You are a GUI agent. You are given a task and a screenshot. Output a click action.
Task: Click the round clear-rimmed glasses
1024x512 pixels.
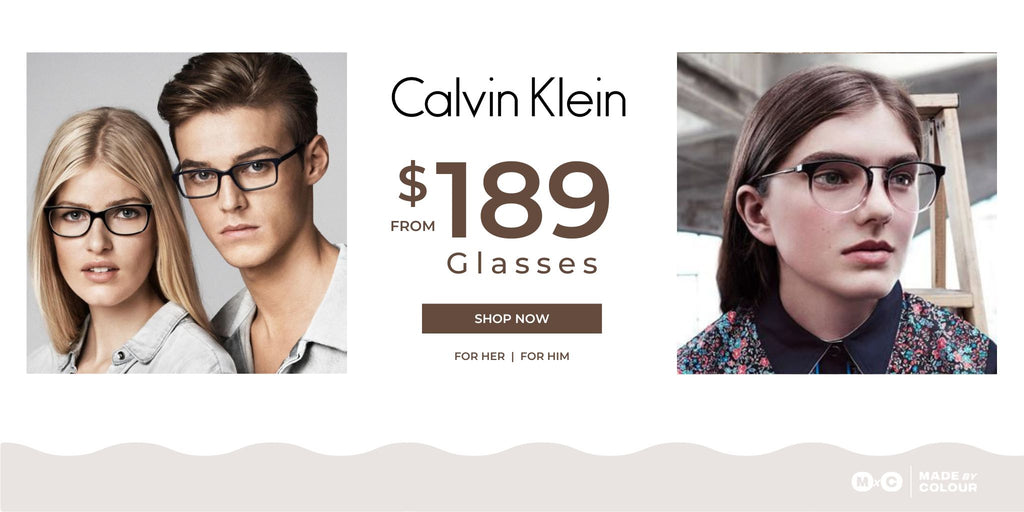(x=849, y=186)
